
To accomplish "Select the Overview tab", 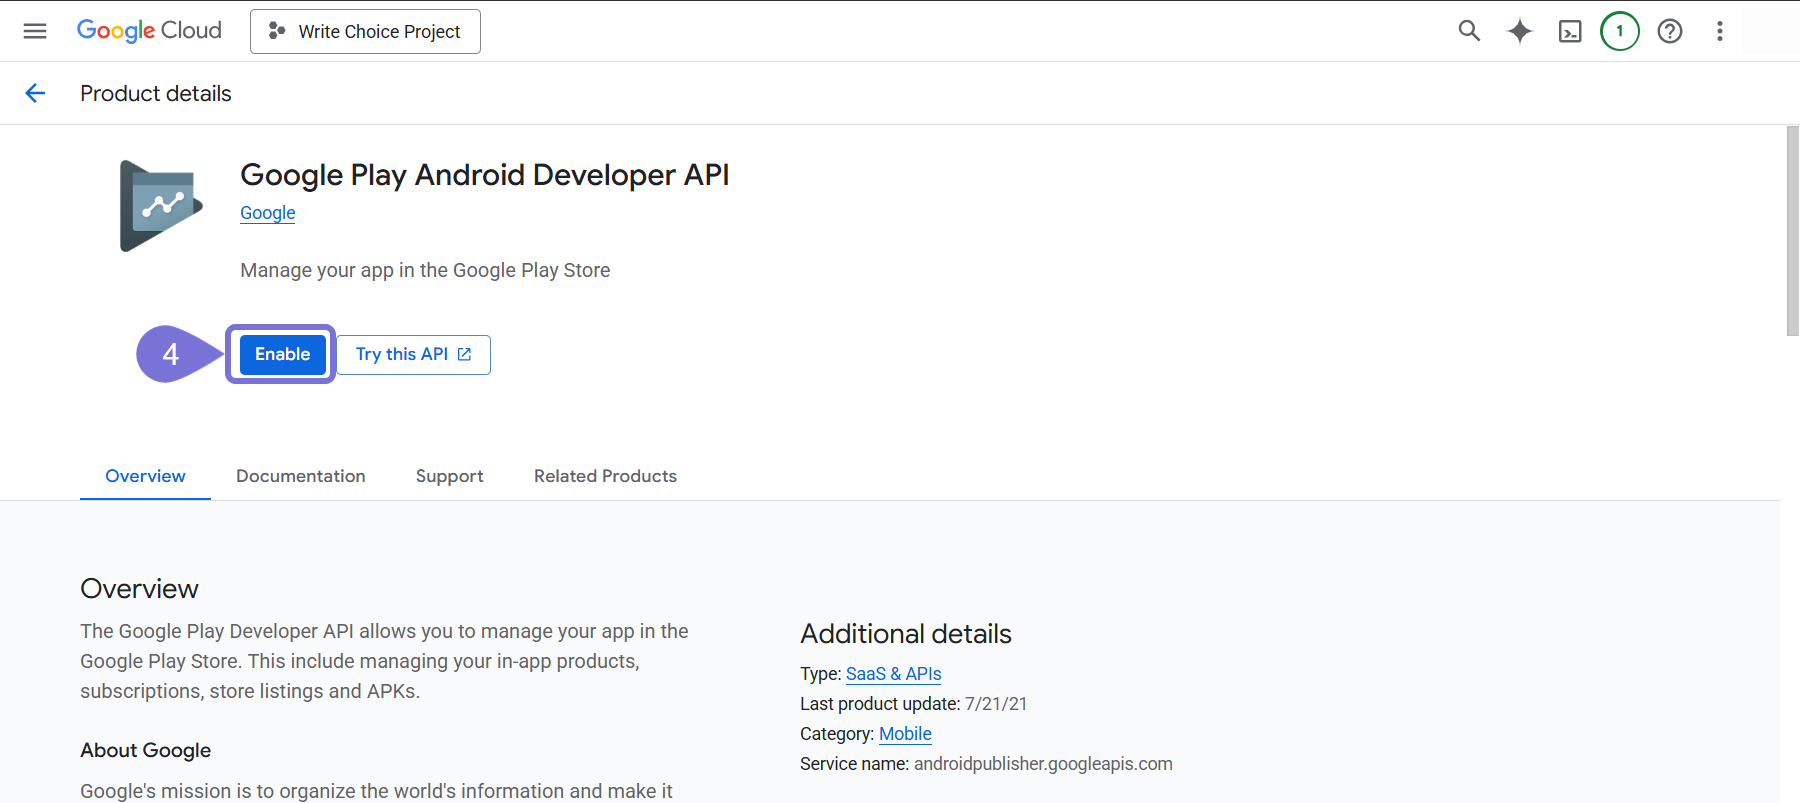I will click(x=145, y=476).
